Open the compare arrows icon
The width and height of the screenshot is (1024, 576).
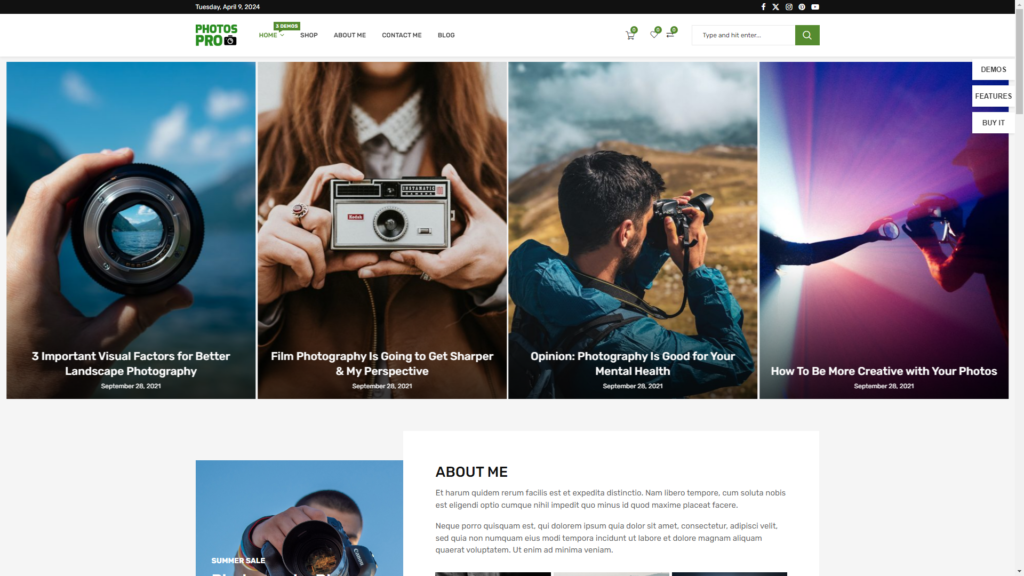tap(671, 34)
